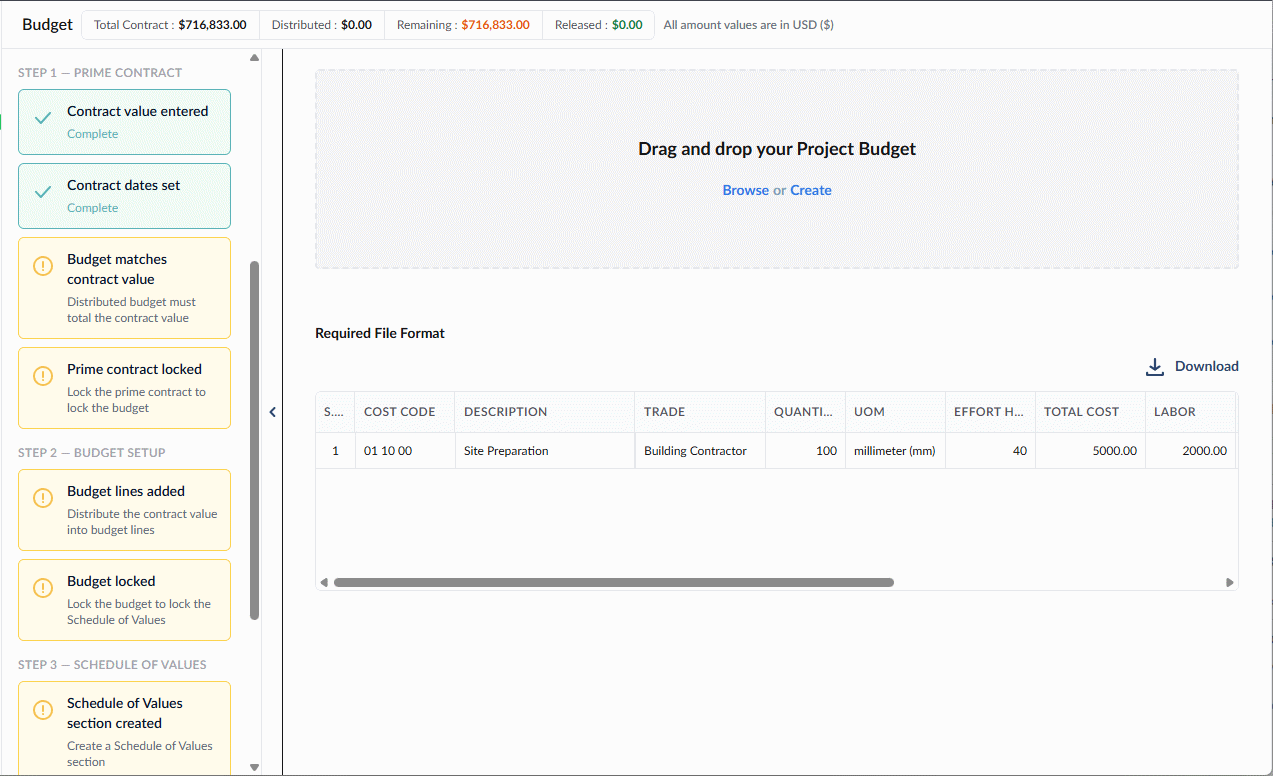Click 'Required File Format' heading
The image size is (1273, 776).
tap(380, 333)
